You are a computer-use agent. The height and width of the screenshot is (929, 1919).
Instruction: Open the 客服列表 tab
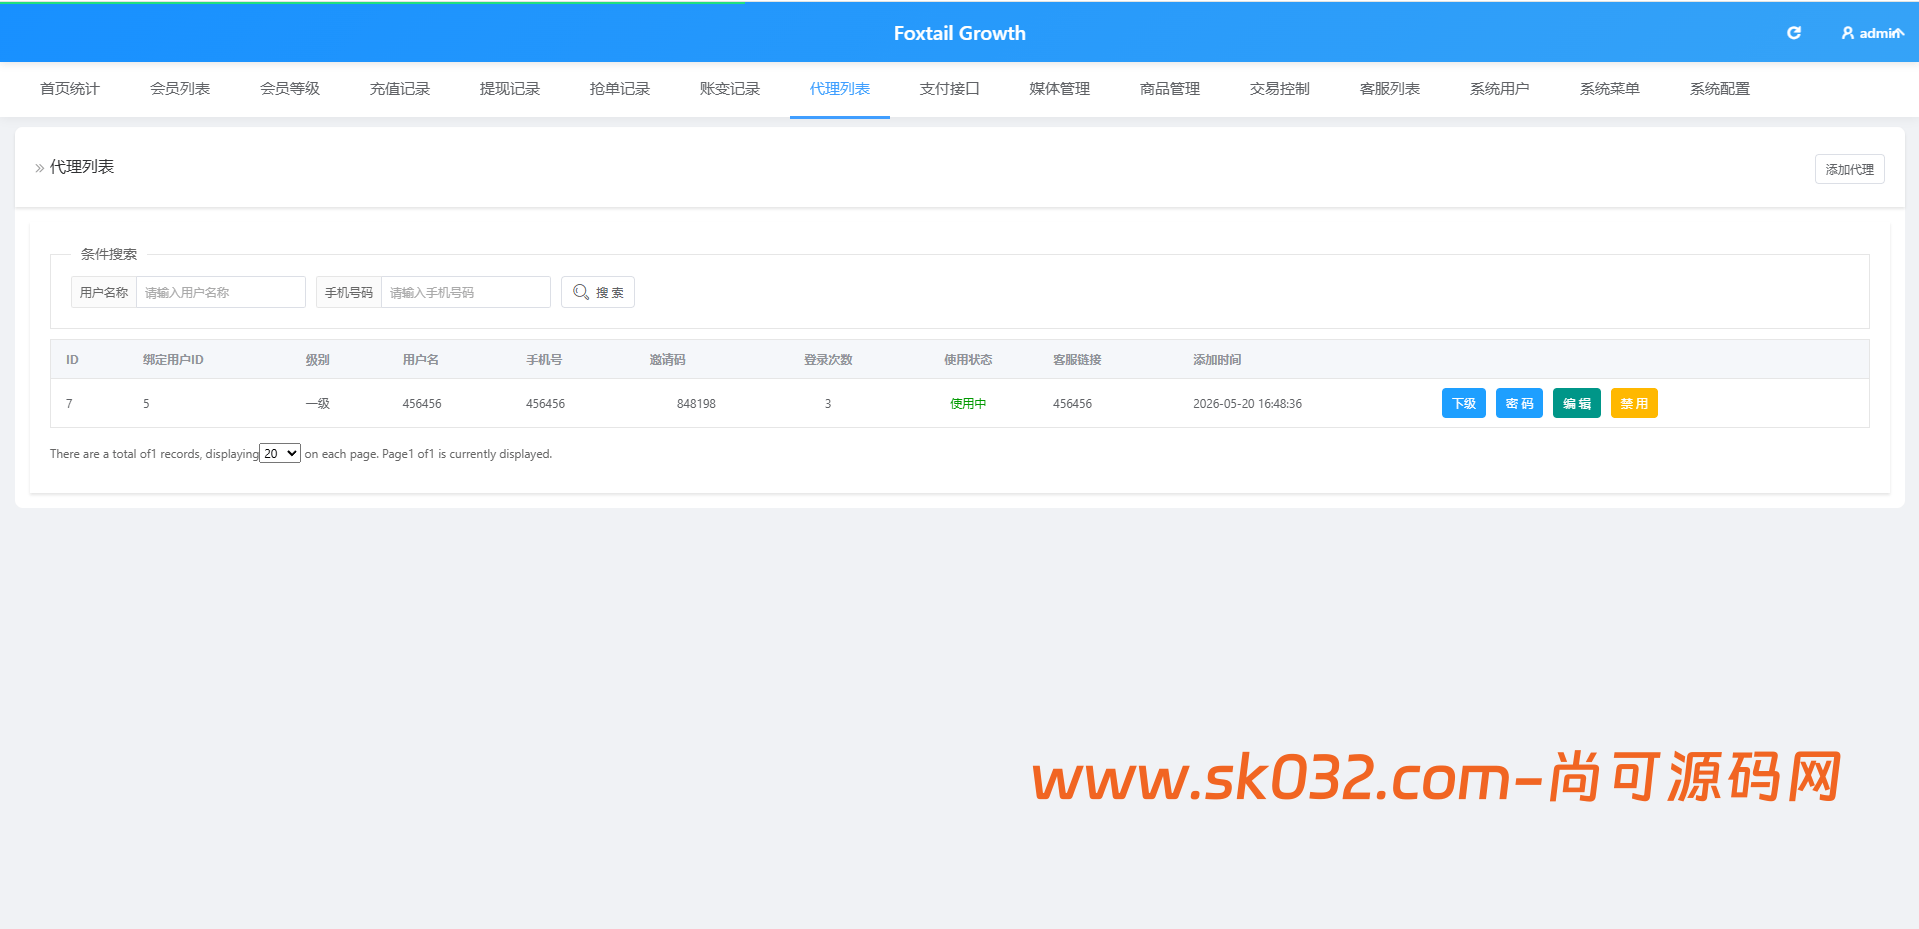pyautogui.click(x=1390, y=89)
